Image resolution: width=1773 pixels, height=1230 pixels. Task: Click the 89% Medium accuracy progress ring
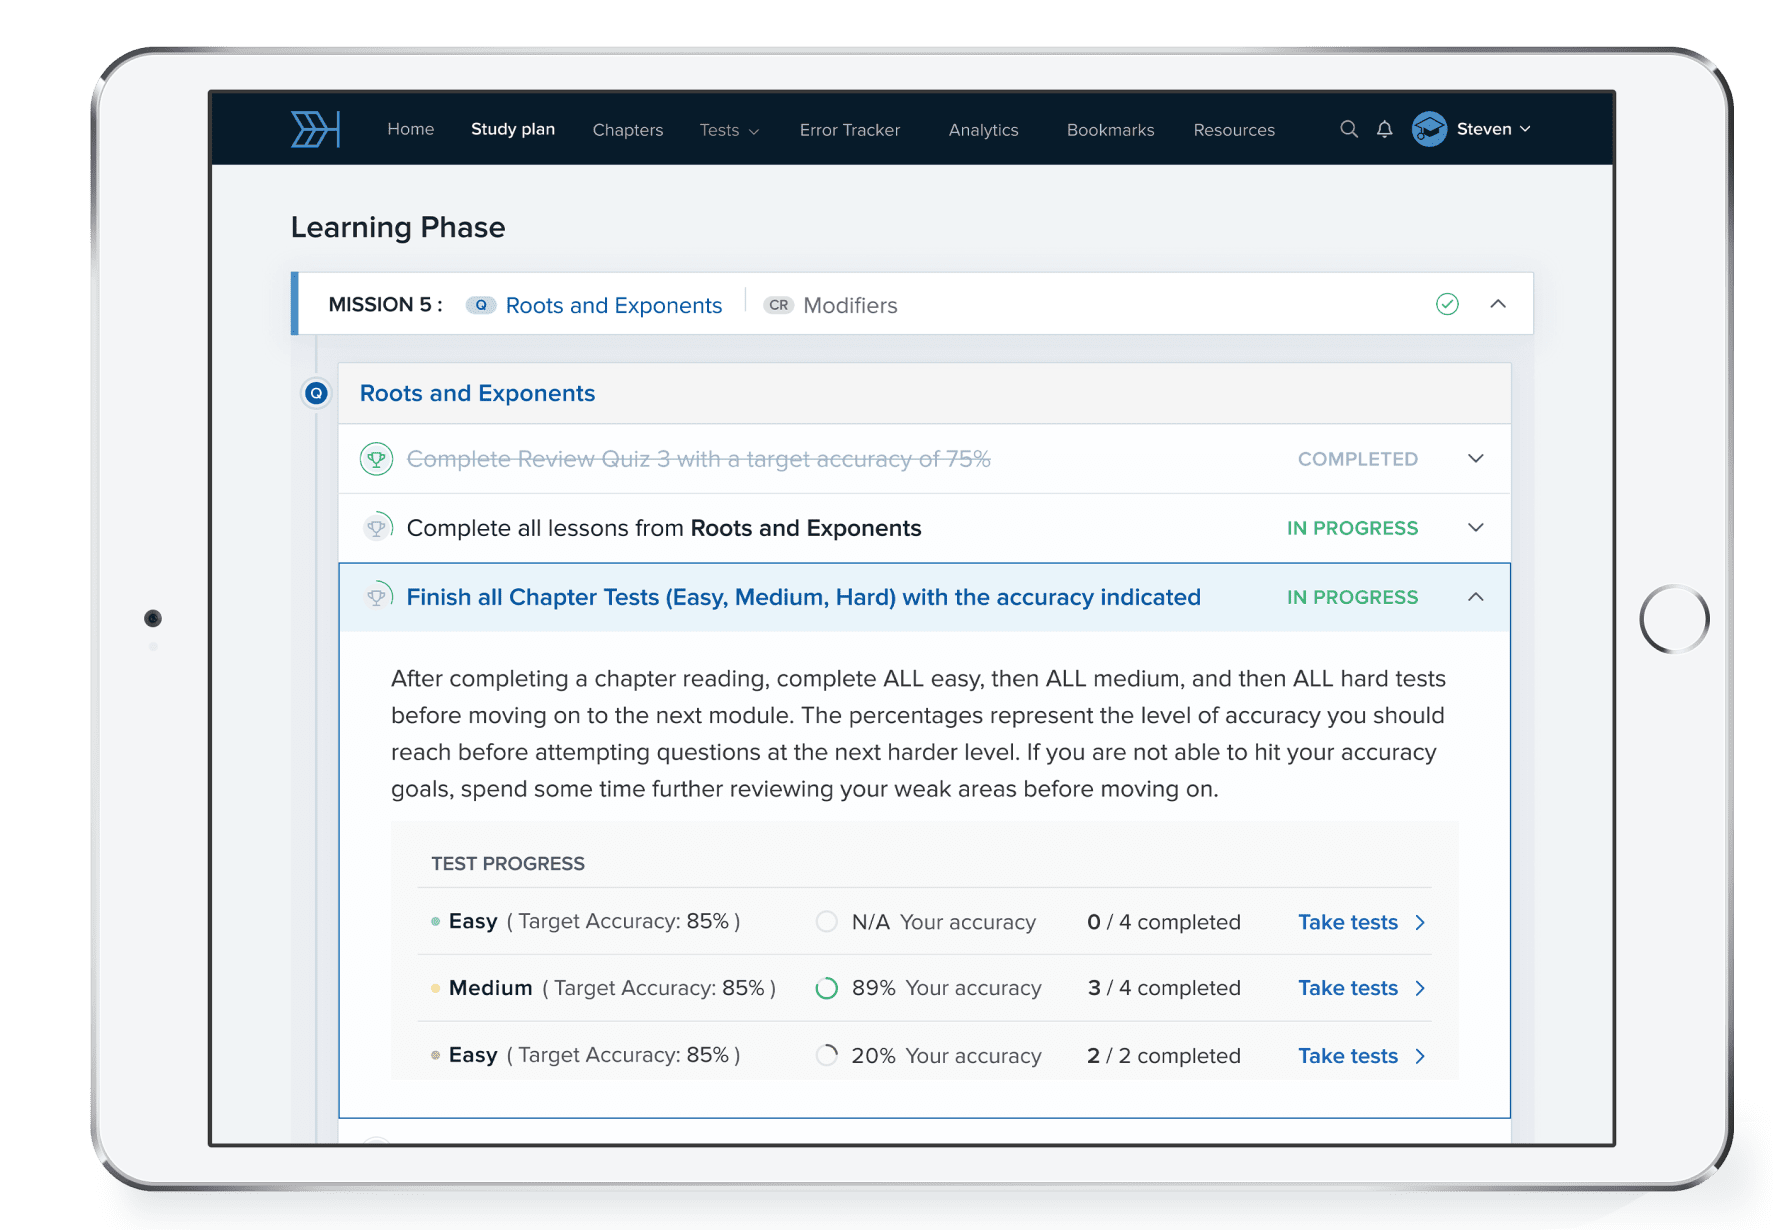(x=827, y=988)
